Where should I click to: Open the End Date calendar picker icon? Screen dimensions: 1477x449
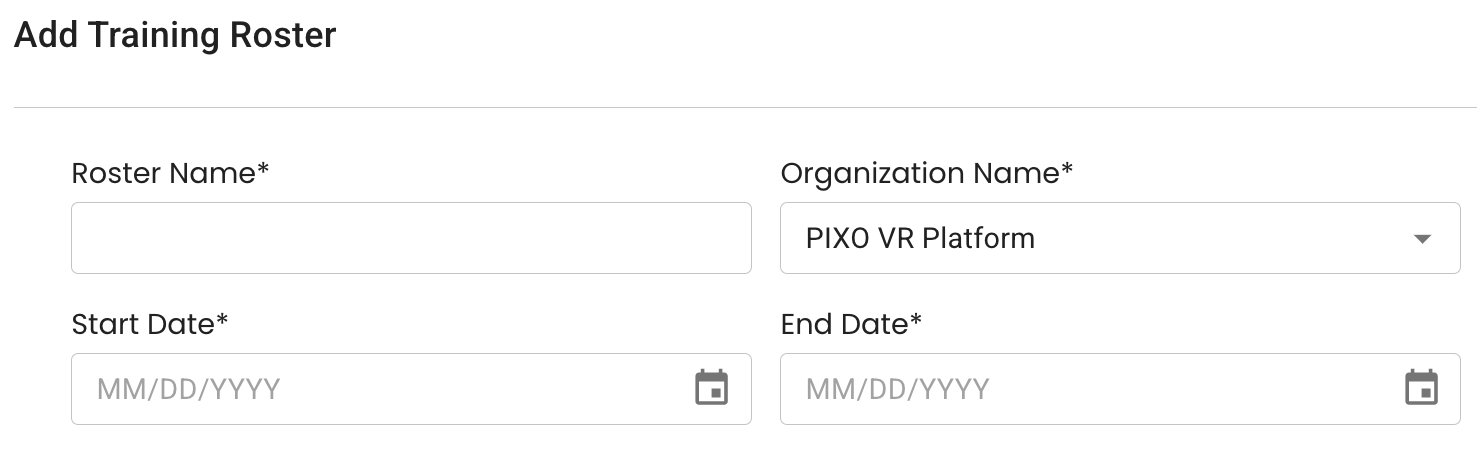tap(1421, 388)
